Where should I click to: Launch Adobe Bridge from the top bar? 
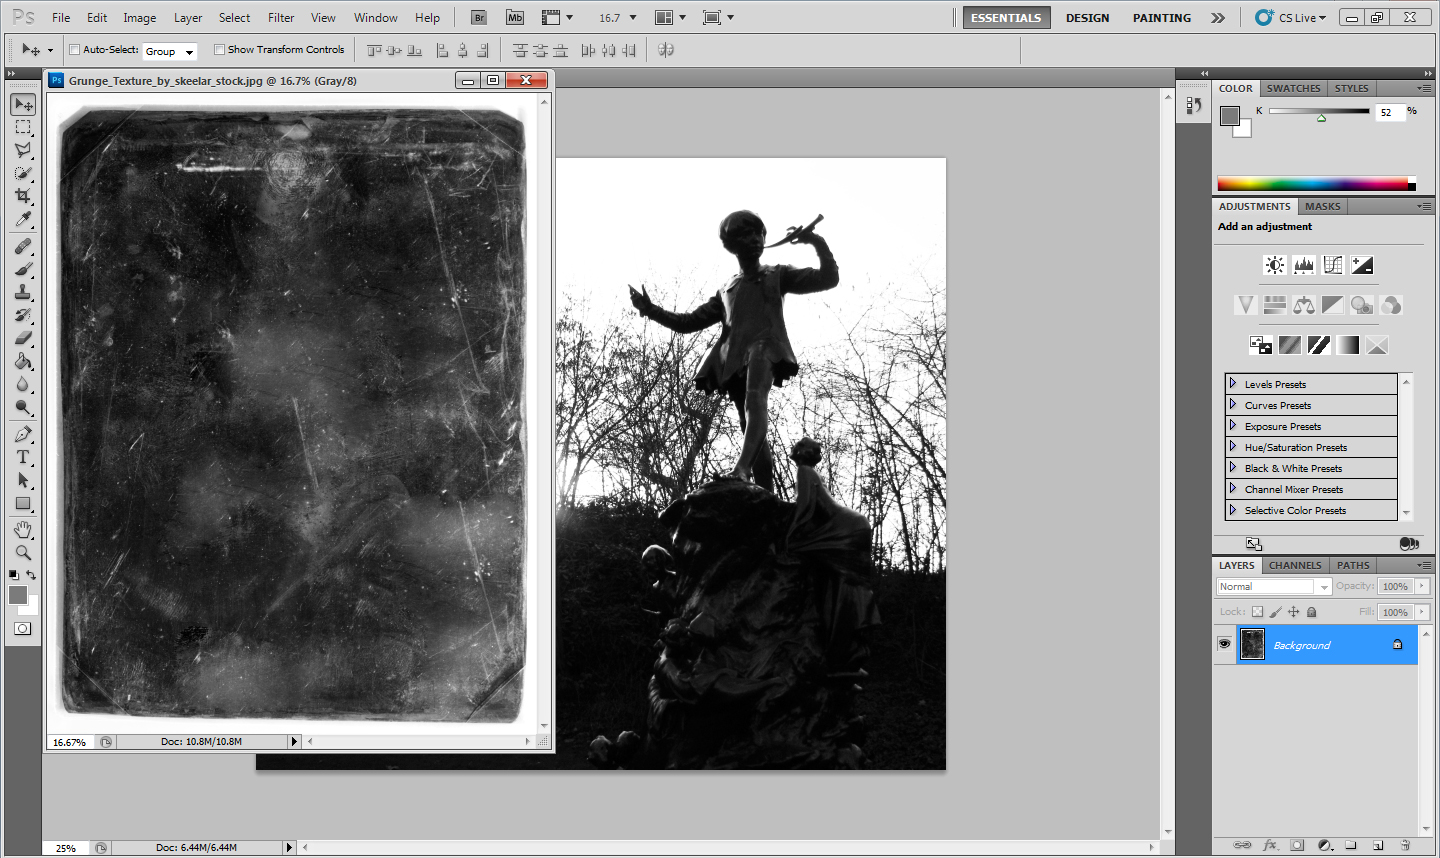479,18
